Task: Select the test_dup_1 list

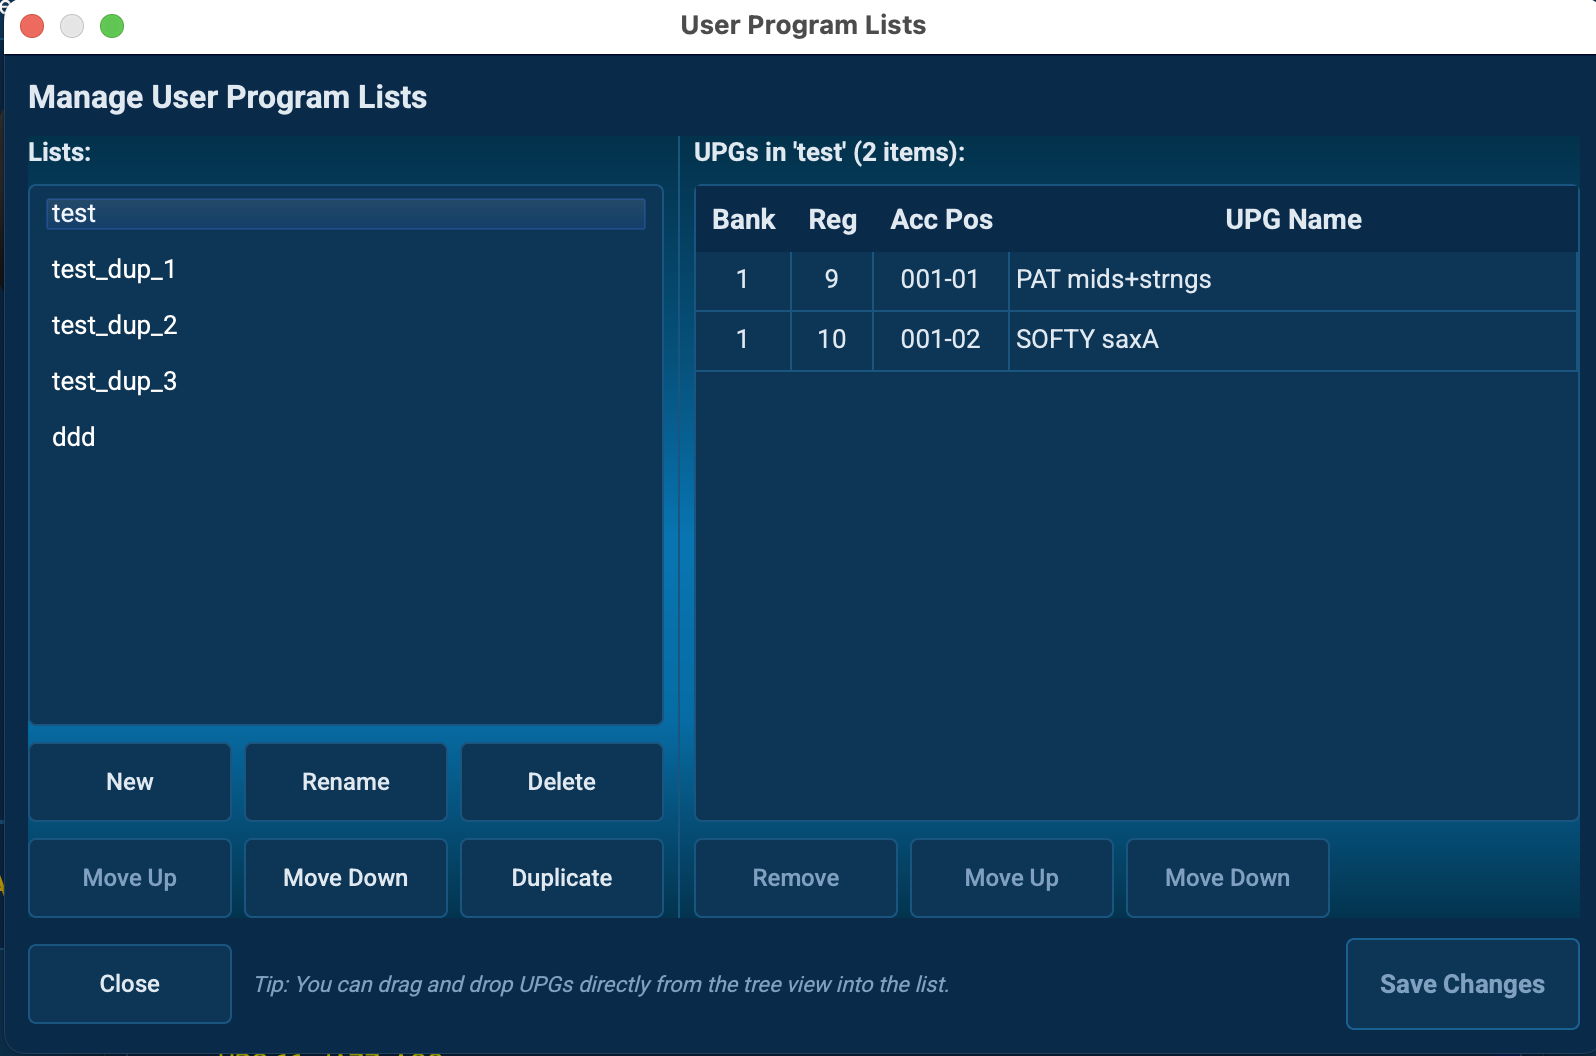Action: point(346,270)
